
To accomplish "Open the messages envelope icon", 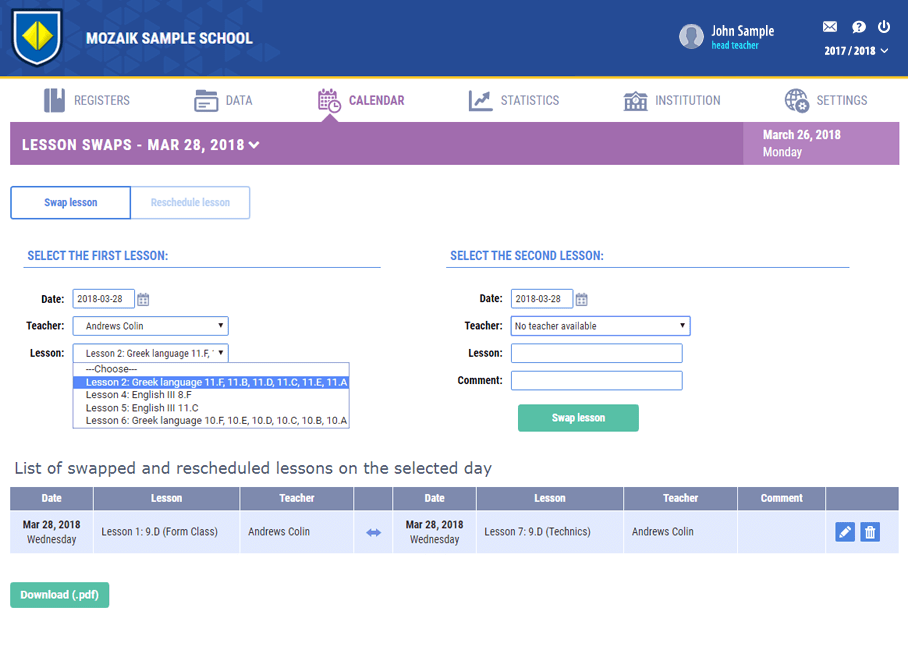I will point(830,27).
